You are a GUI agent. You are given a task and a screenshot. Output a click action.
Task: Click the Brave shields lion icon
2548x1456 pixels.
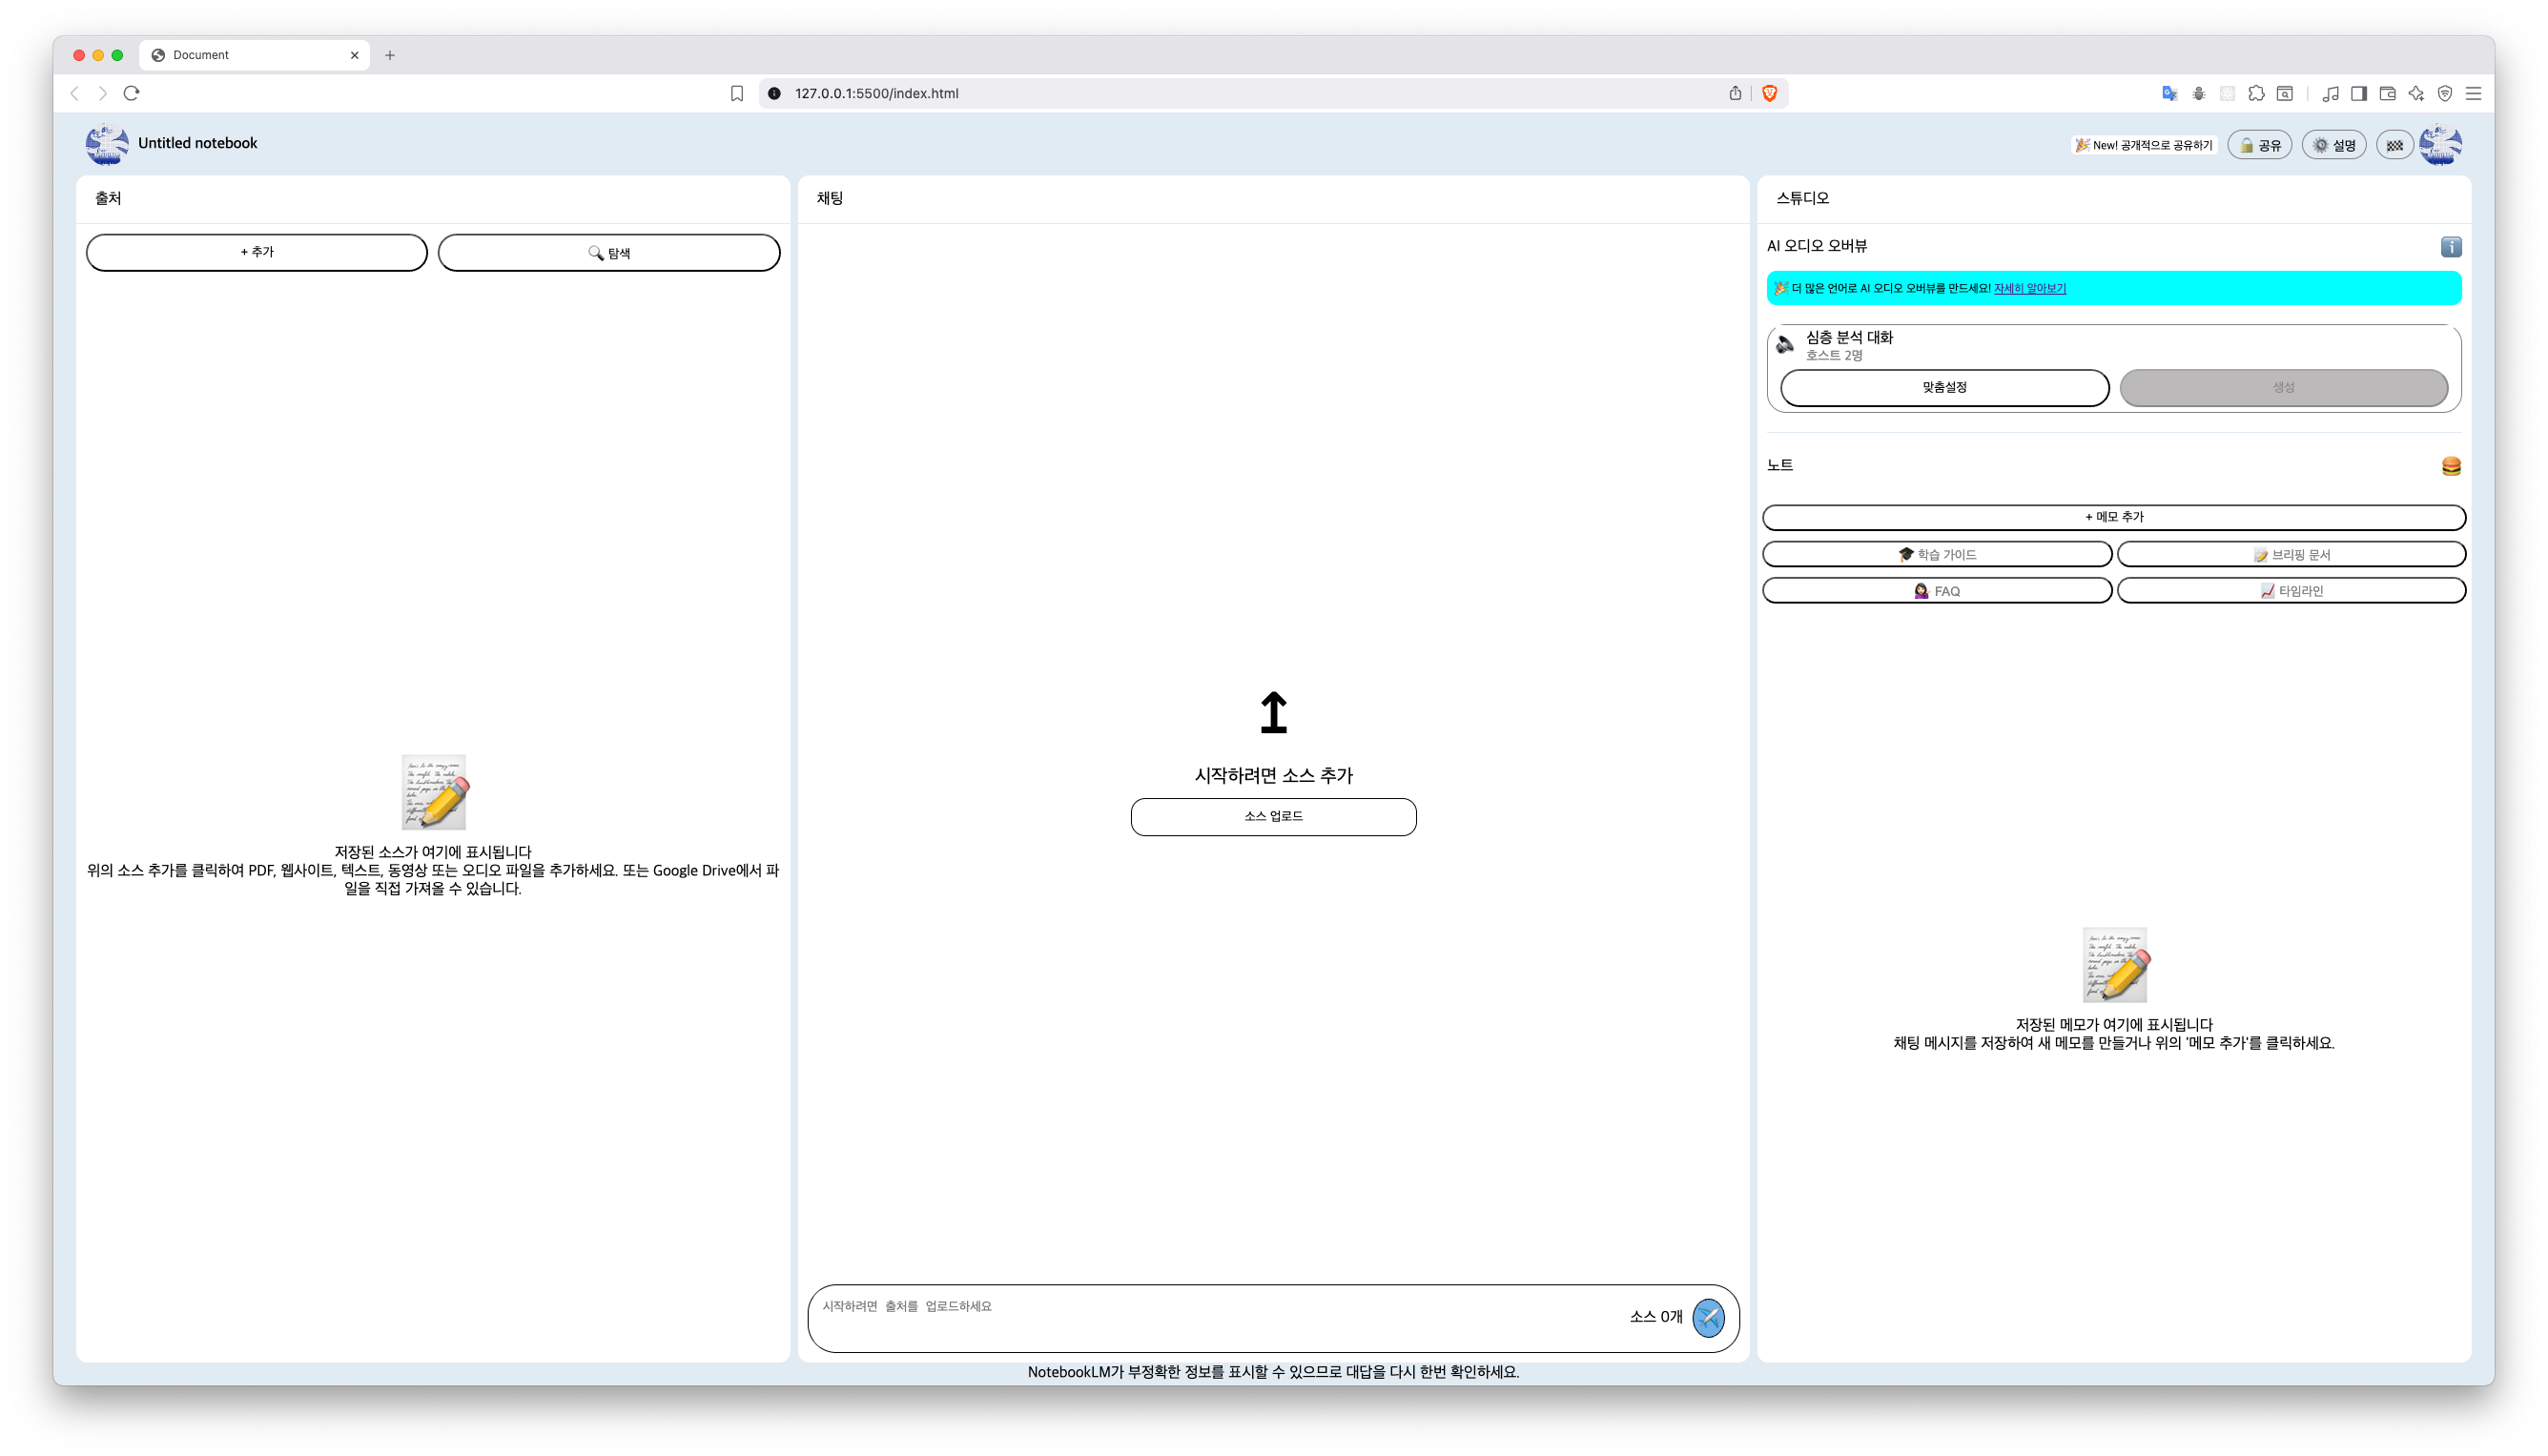pos(1769,93)
